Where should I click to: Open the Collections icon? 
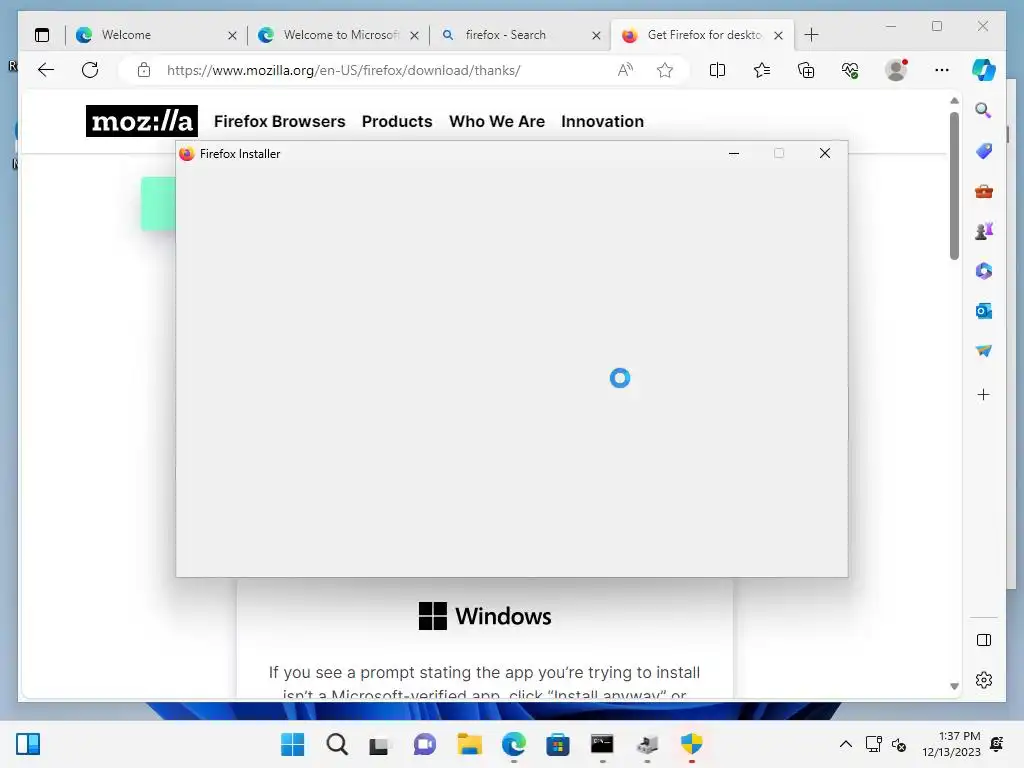click(x=806, y=70)
